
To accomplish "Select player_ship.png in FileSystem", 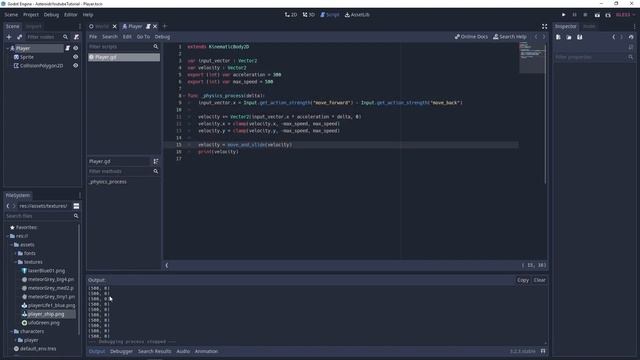I will pyautogui.click(x=46, y=314).
